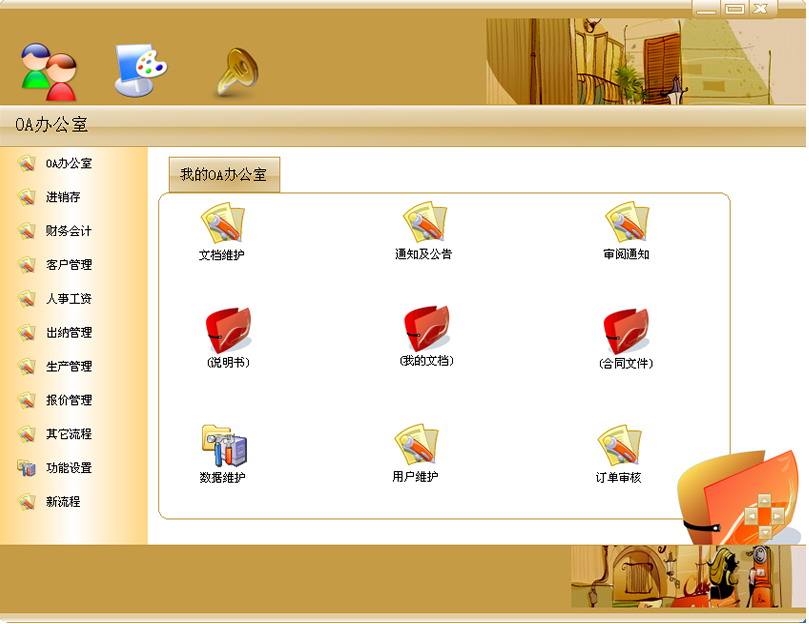Go to 财务会计 module

(69, 231)
